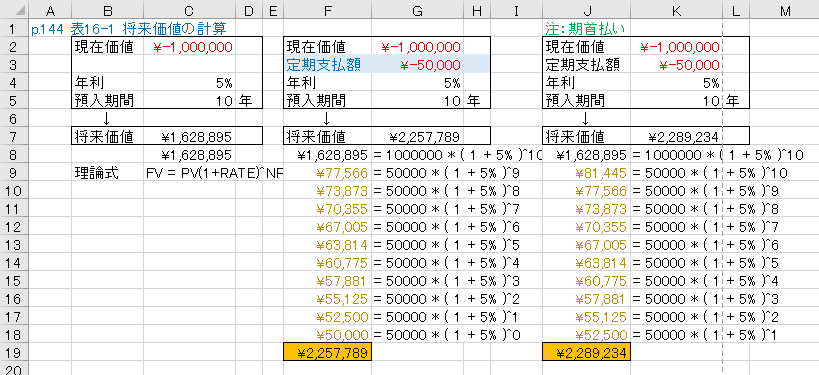This screenshot has height=375, width=819.
Task: Select cell J9 with ¥81,445
Action: 586,173
